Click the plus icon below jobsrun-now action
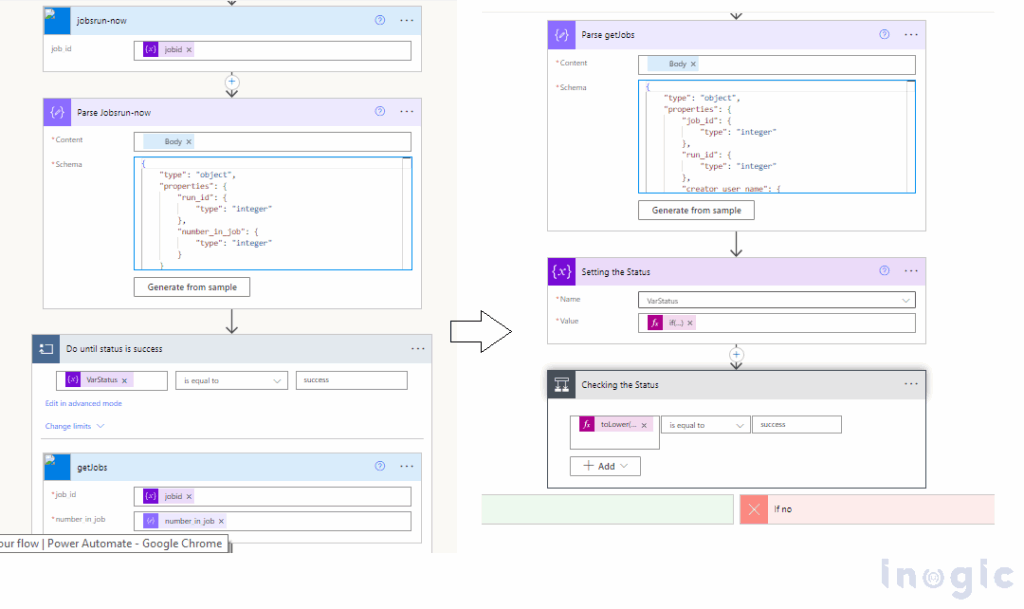Screen dimensions: 1024x609 231,83
